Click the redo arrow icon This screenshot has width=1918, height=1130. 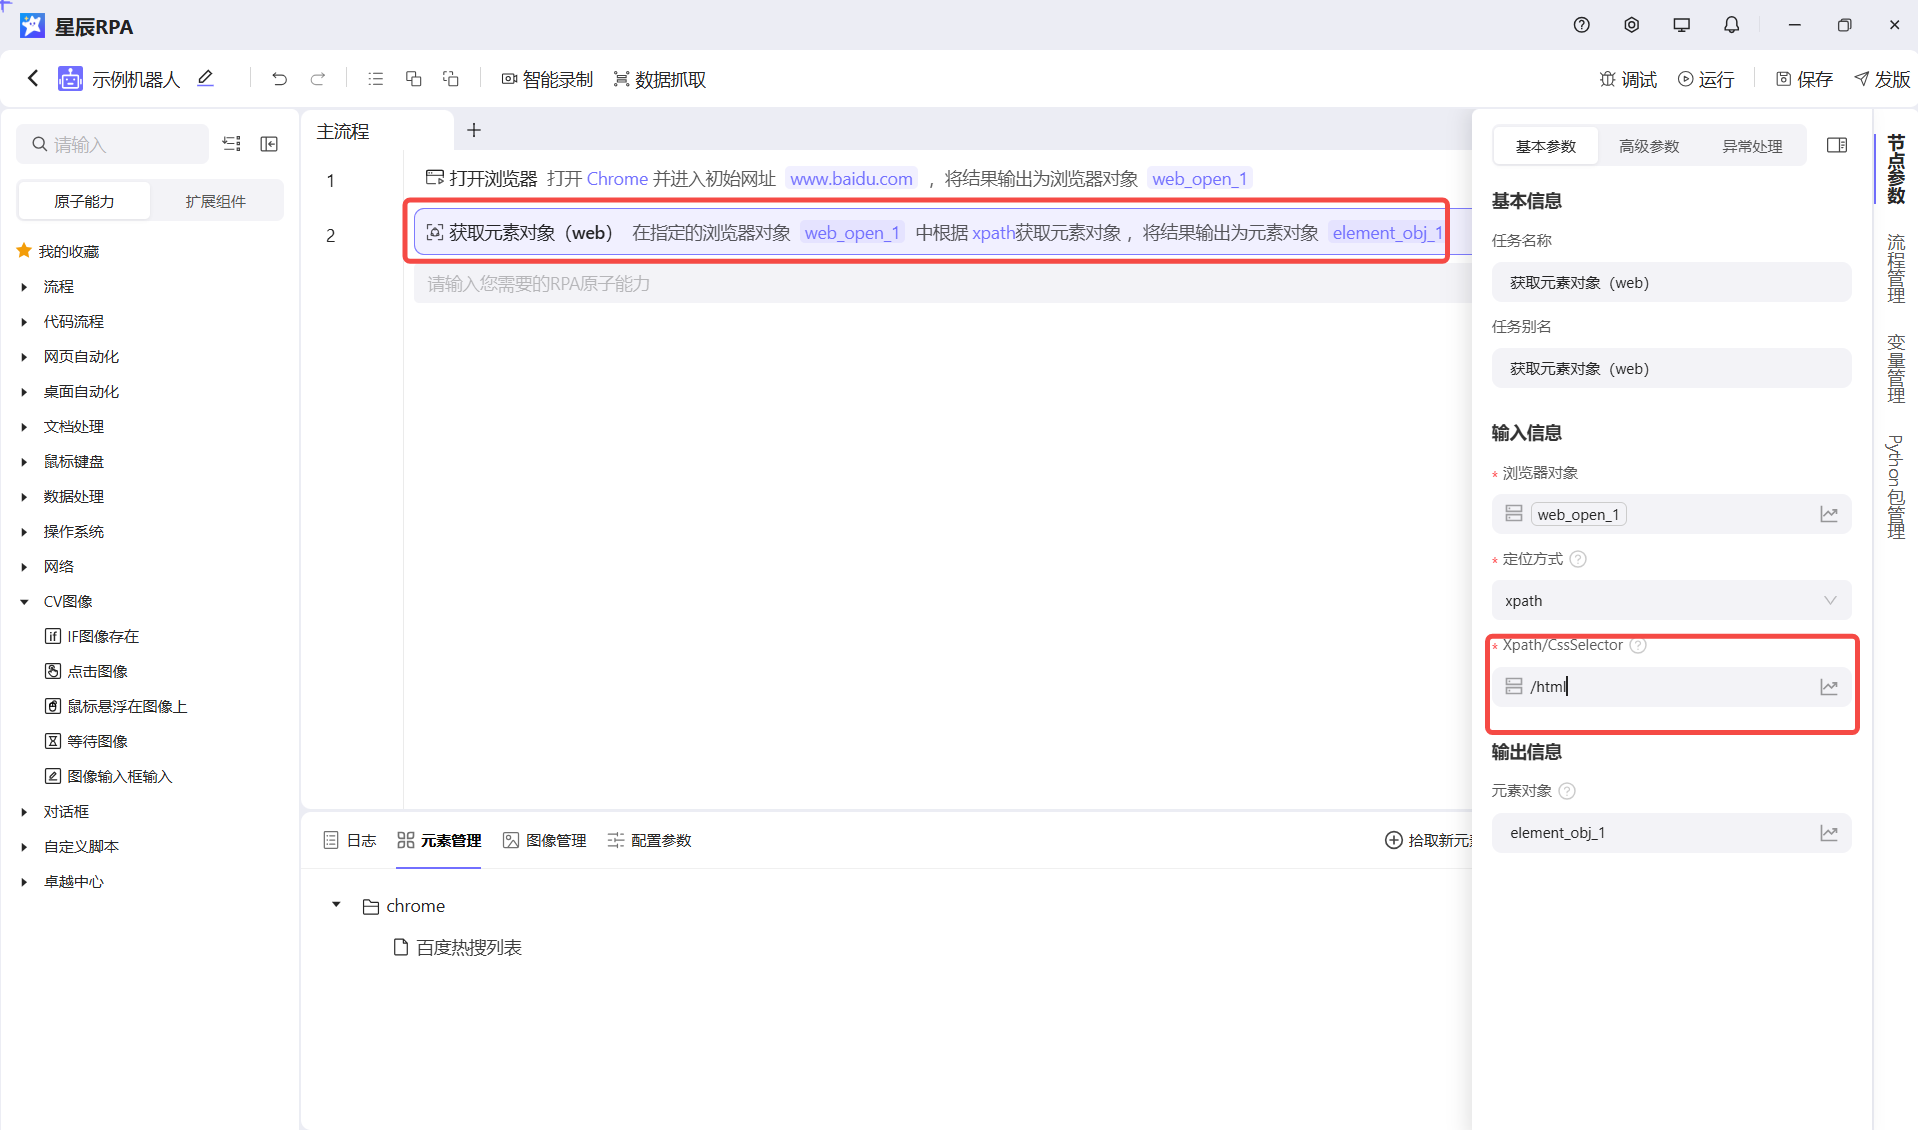318,79
